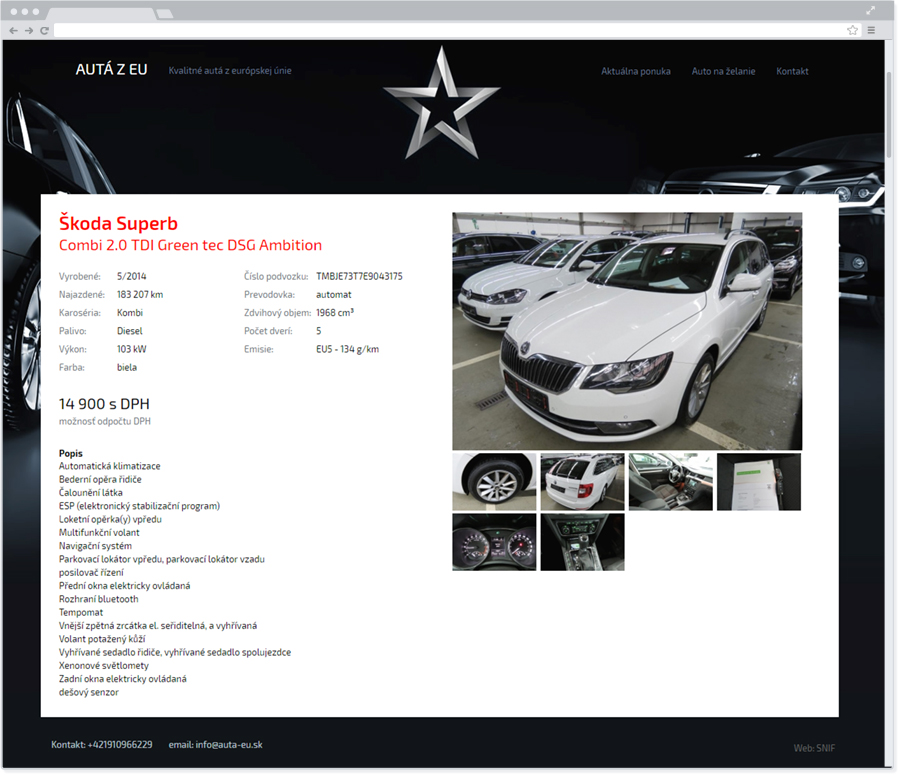This screenshot has height=780, width=900.
Task: Click the info@auta-eu.sk email address
Action: pos(229,745)
